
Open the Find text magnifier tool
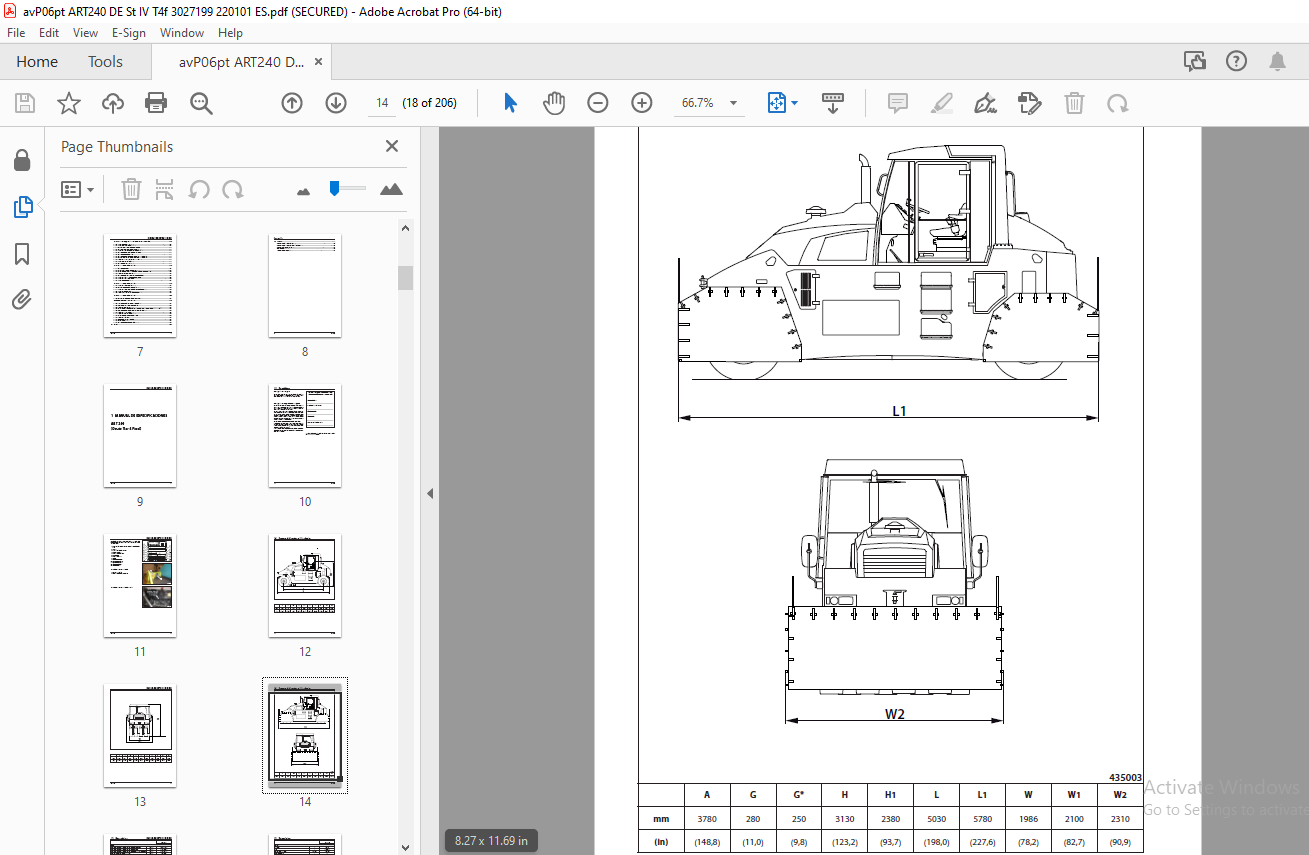click(201, 103)
